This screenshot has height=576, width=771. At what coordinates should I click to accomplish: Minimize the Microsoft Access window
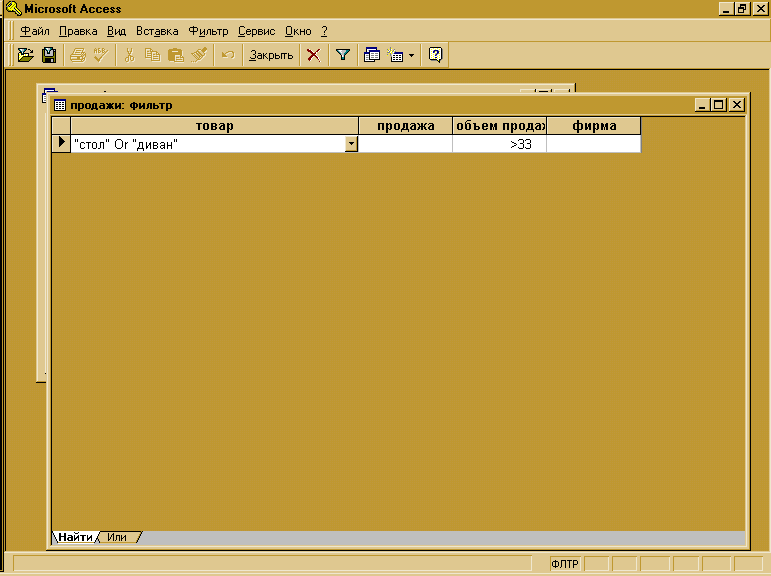point(726,9)
